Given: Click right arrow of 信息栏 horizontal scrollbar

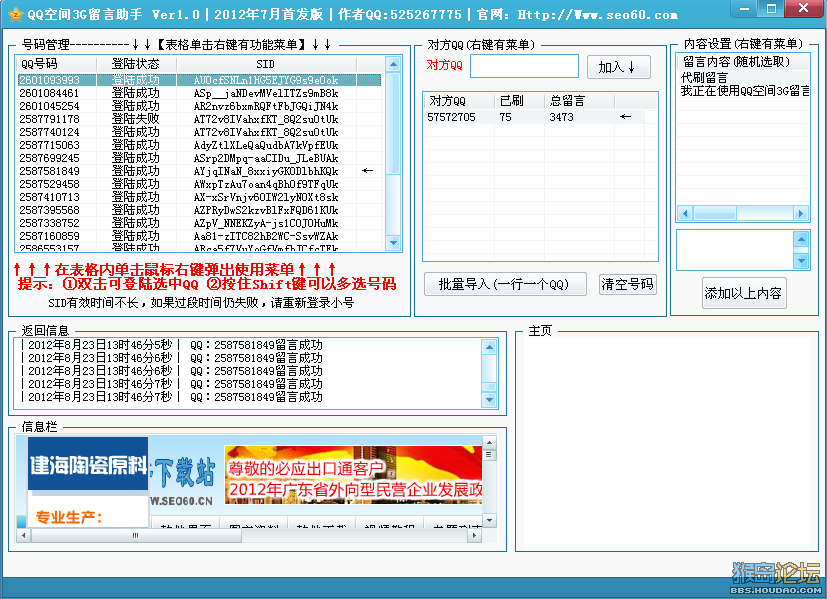Looking at the screenshot, I should (x=474, y=535).
